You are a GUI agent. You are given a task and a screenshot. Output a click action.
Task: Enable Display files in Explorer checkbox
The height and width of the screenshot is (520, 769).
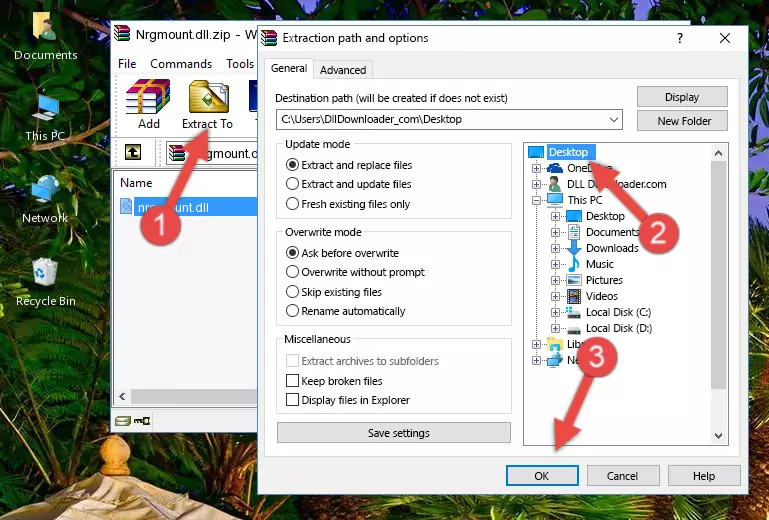point(292,400)
